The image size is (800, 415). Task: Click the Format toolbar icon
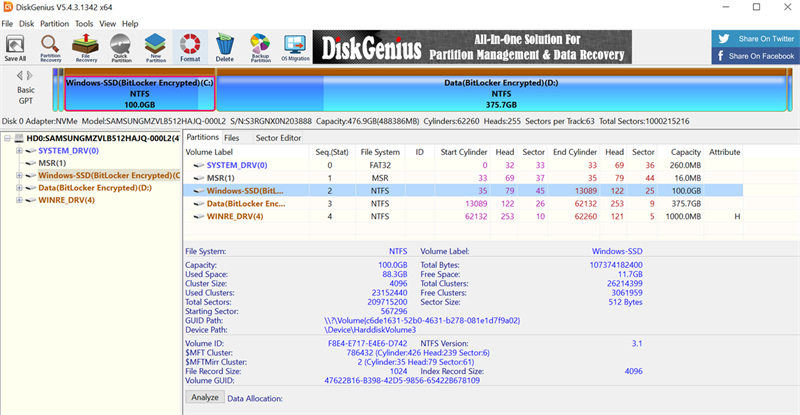click(190, 47)
